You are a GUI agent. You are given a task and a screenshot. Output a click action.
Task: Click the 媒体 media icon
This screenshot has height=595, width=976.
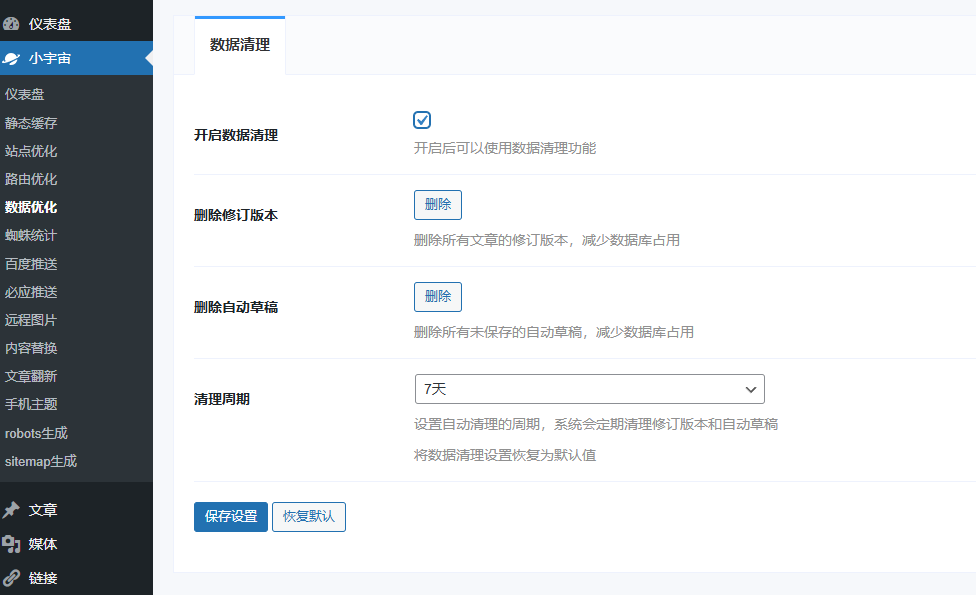tap(12, 544)
